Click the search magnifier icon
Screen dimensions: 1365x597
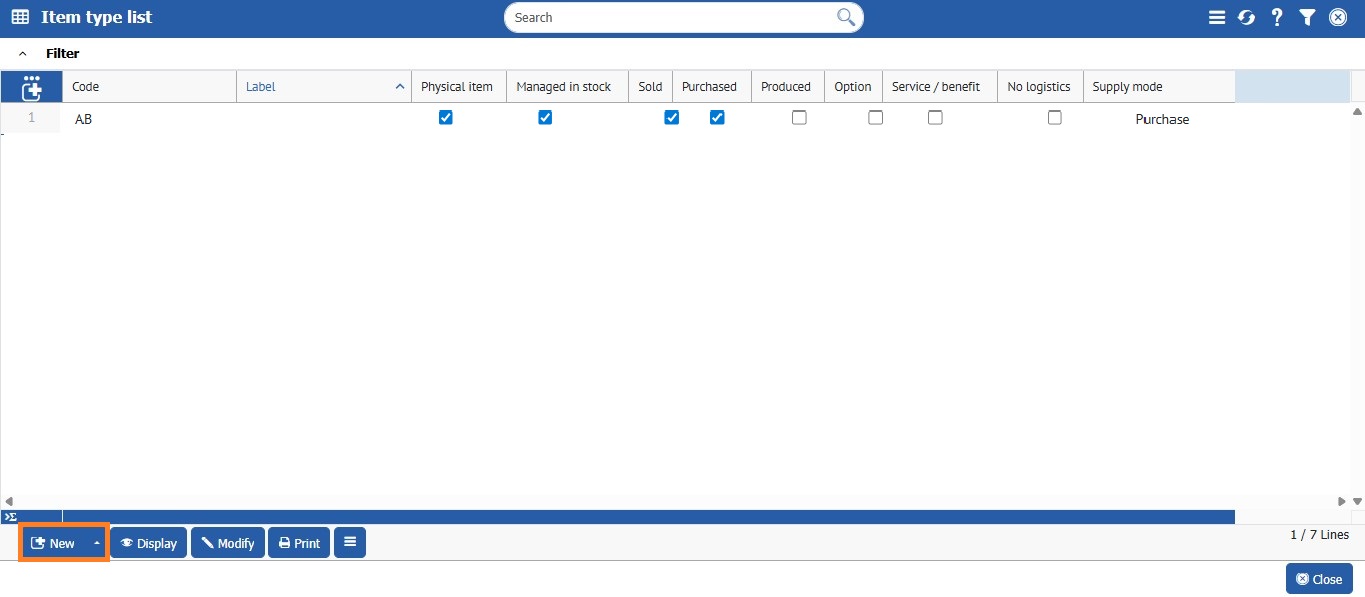[846, 17]
